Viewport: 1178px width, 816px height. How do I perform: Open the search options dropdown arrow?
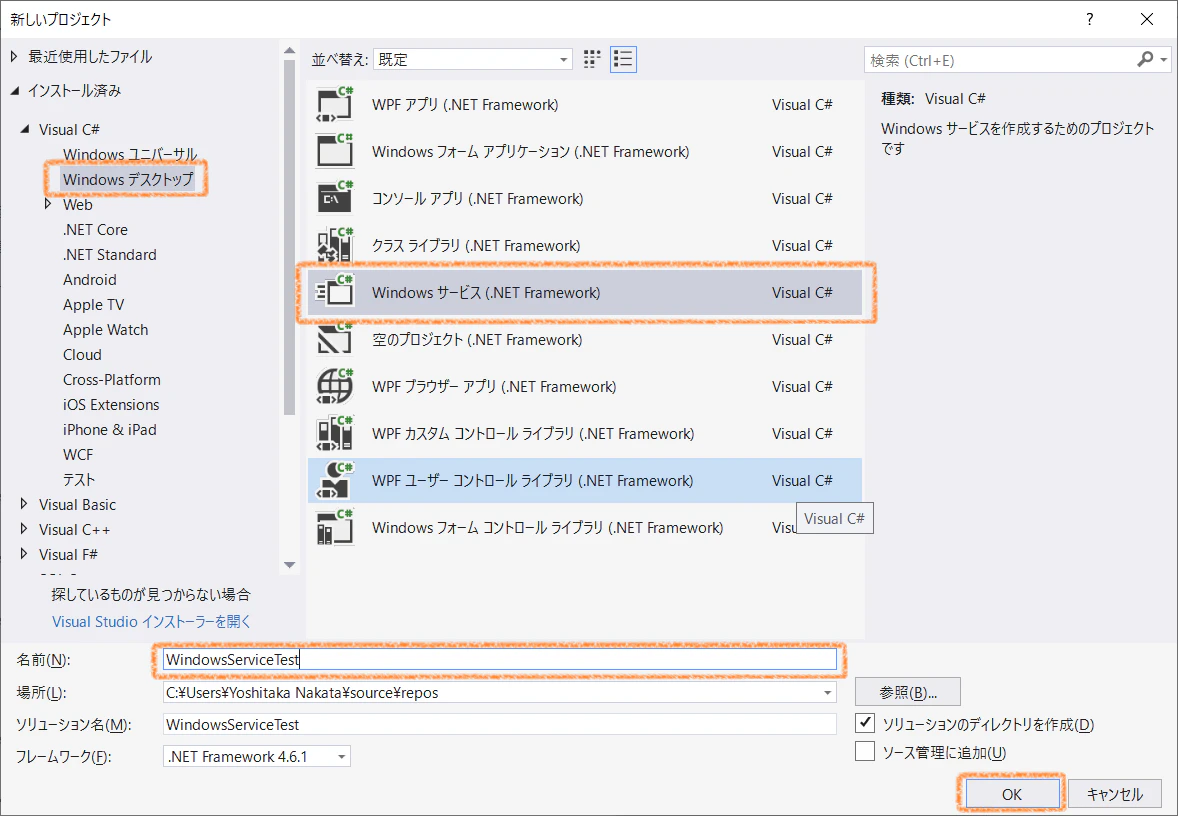(x=1164, y=59)
